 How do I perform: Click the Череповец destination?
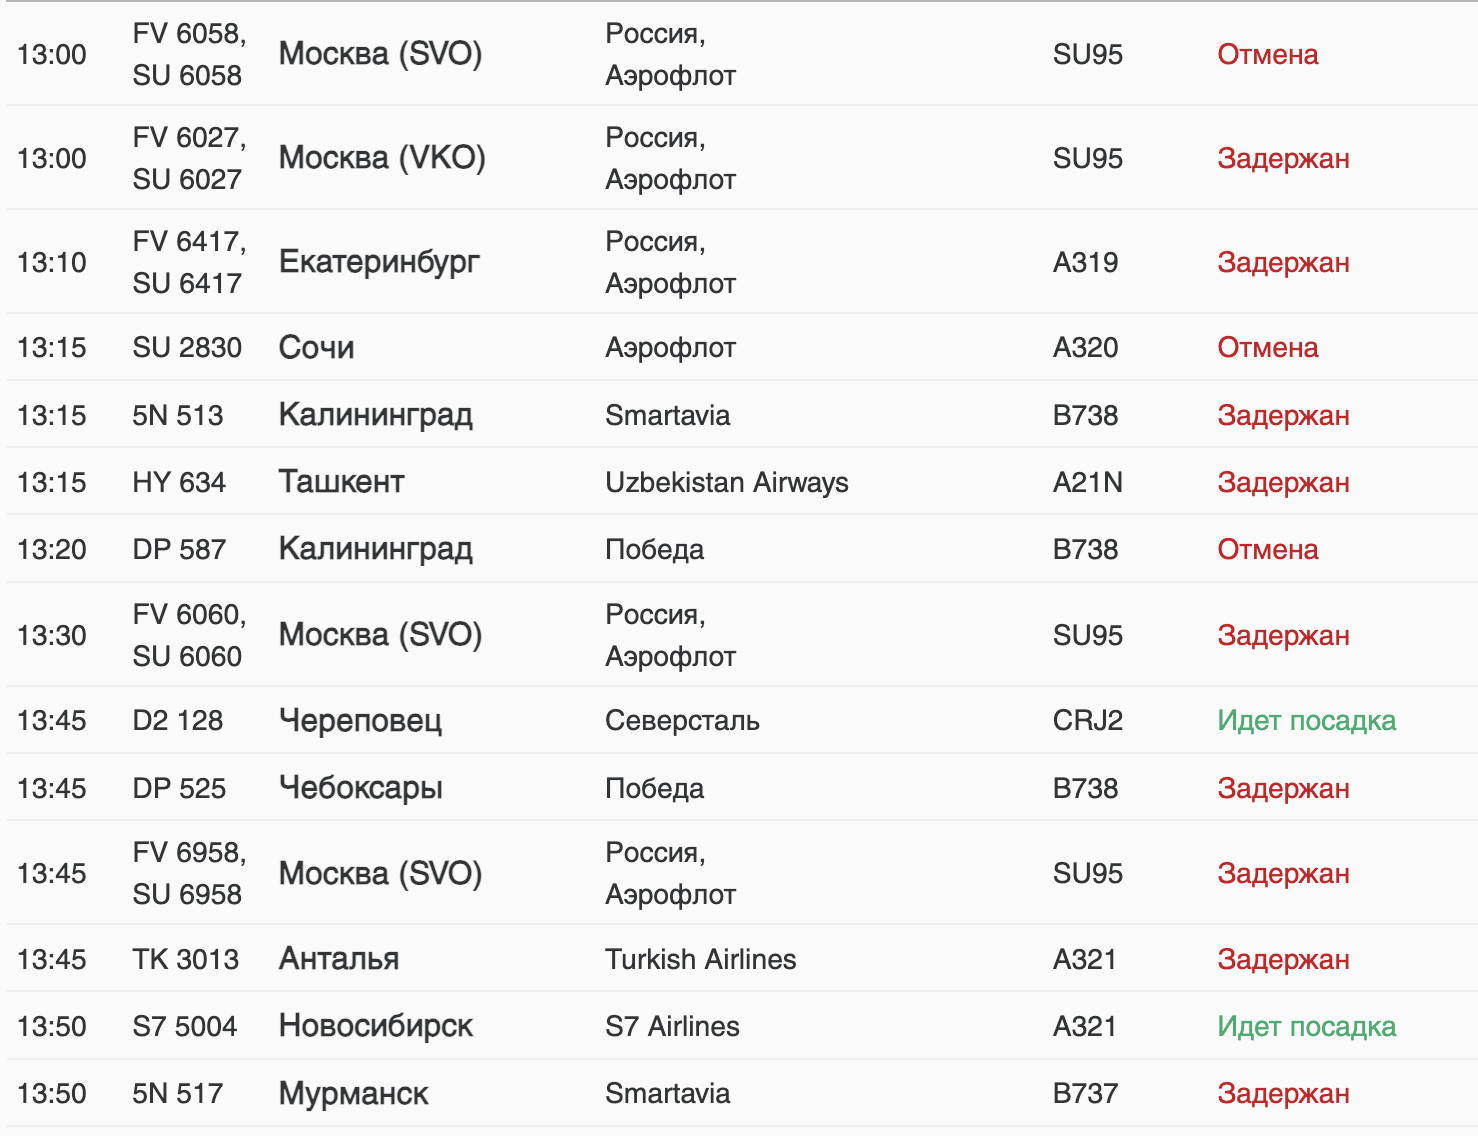click(360, 720)
